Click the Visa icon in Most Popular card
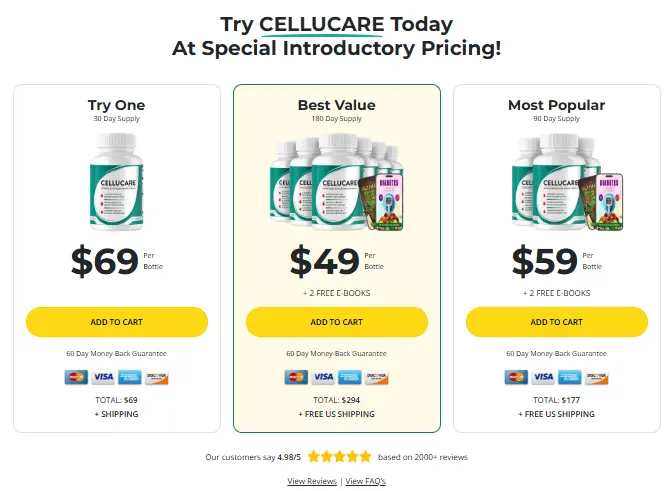This screenshot has width=671, height=491. [x=543, y=377]
